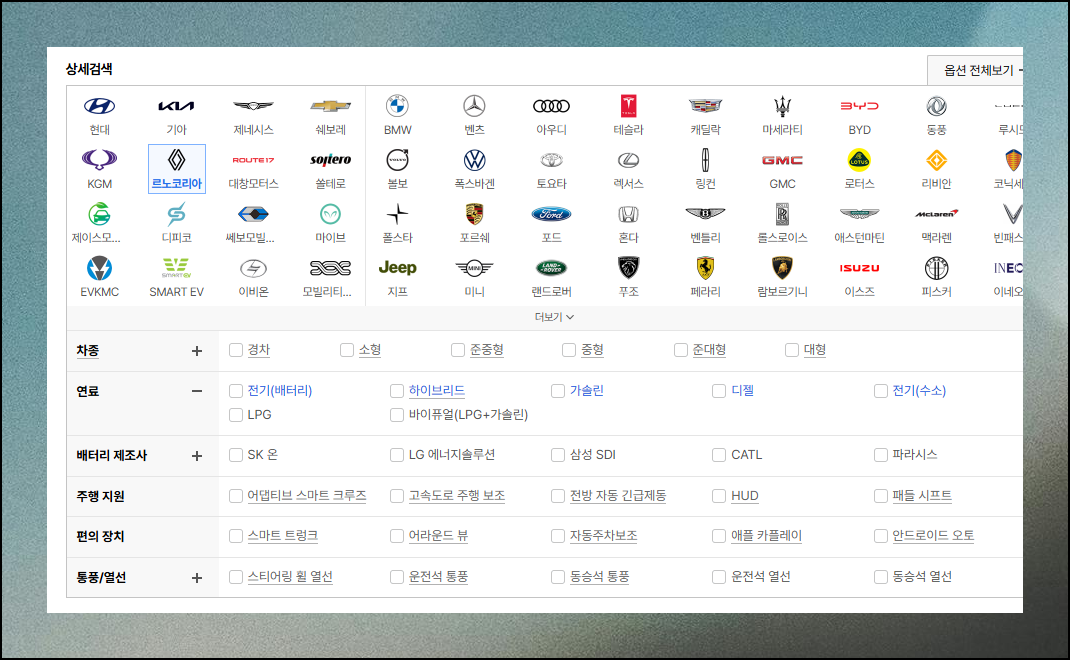Choose the Lotus (로터스) logo

[859, 160]
